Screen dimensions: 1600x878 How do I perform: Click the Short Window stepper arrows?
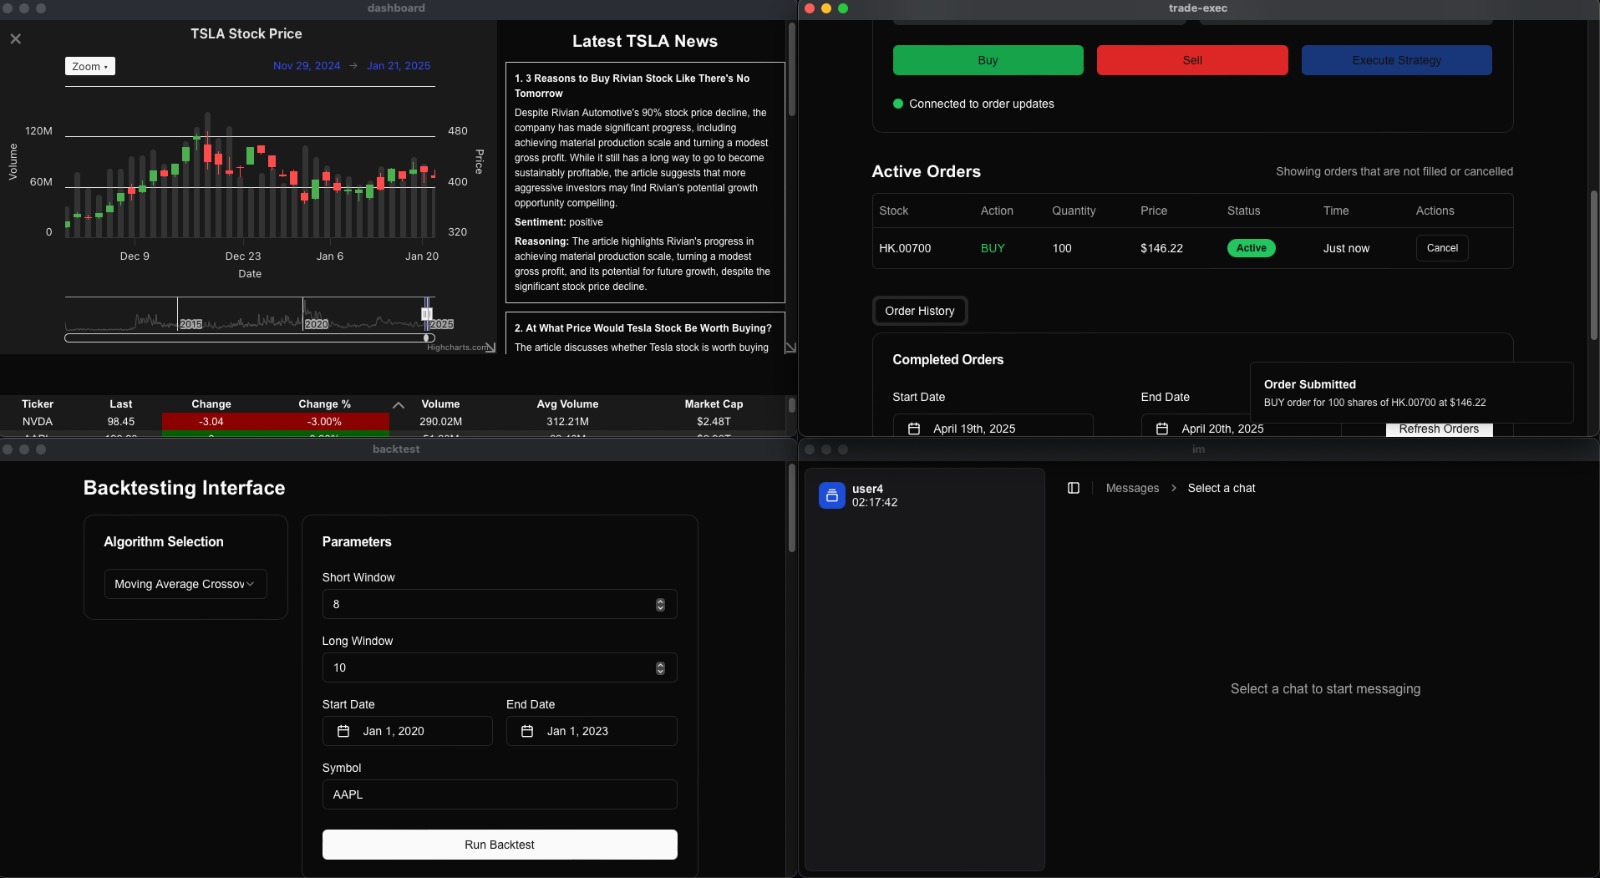[x=660, y=605]
